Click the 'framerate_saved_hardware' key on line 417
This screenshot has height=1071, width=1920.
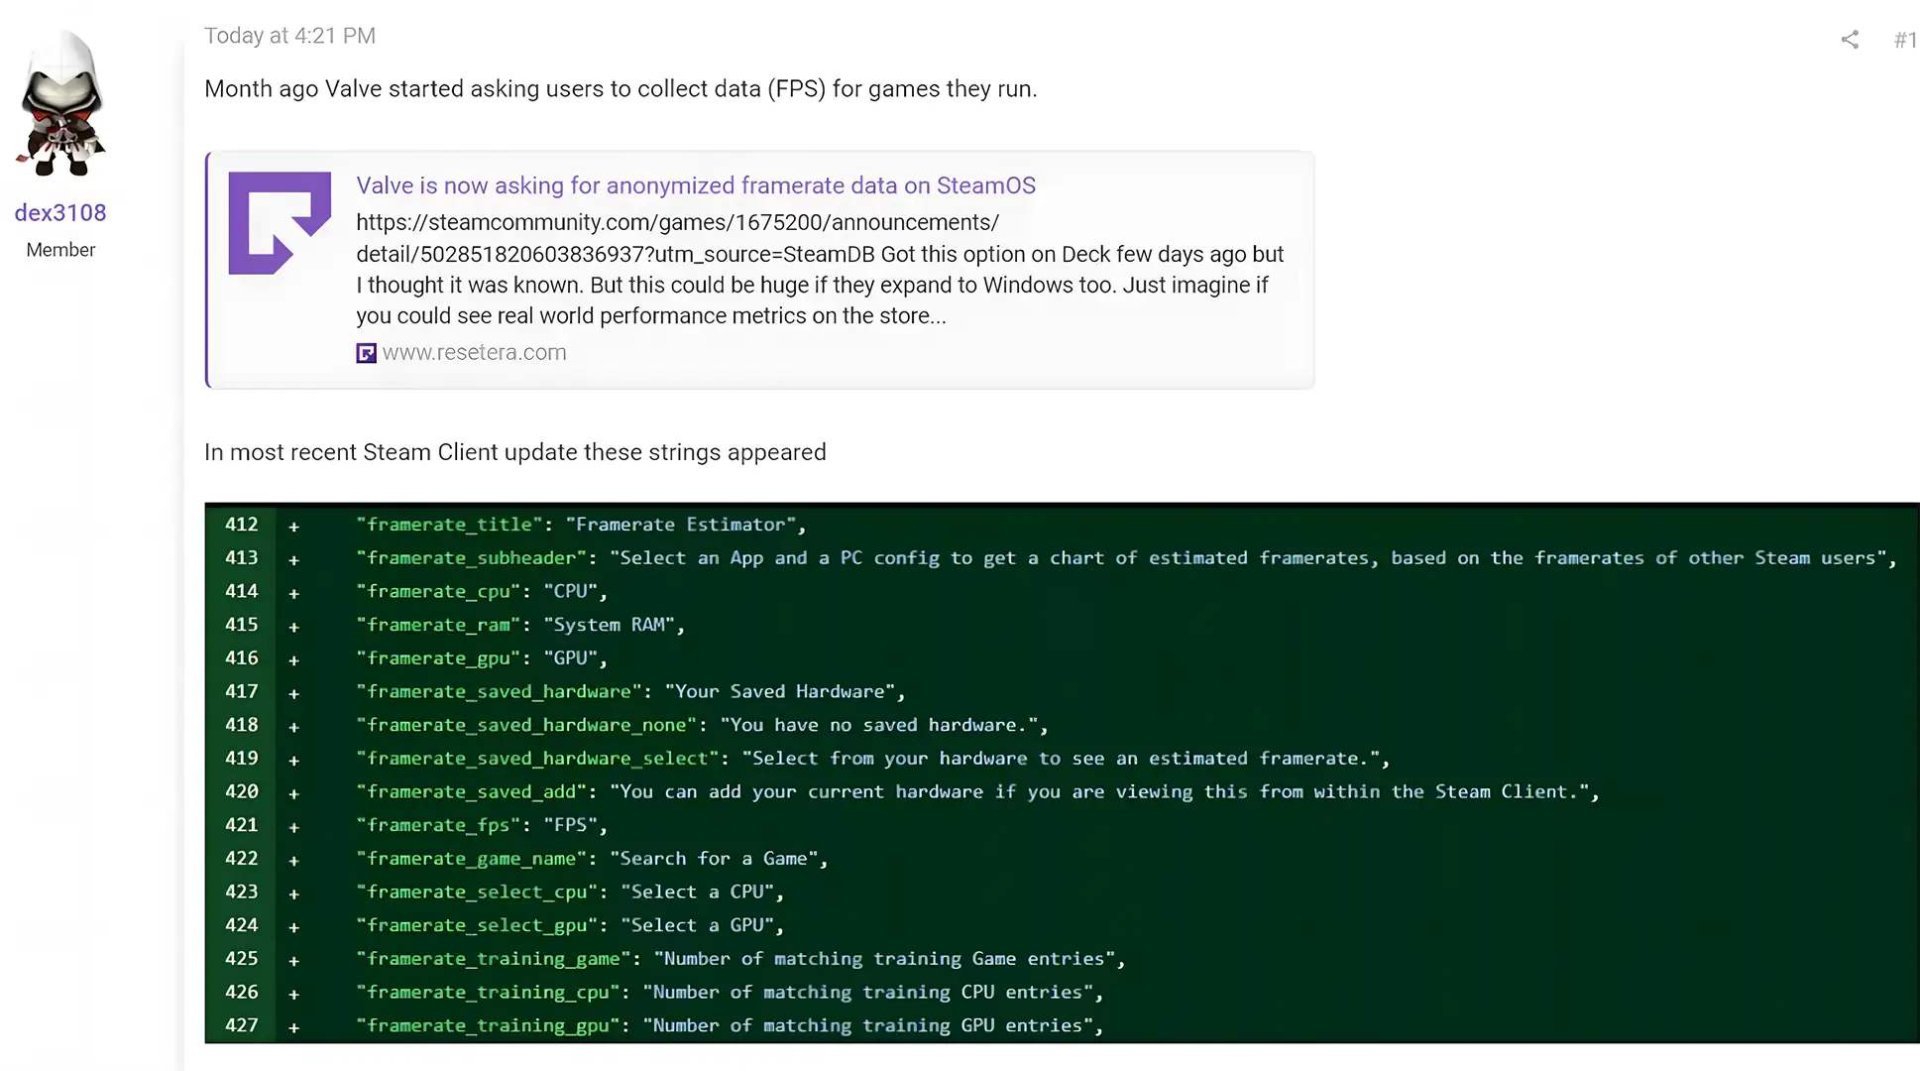coord(496,691)
